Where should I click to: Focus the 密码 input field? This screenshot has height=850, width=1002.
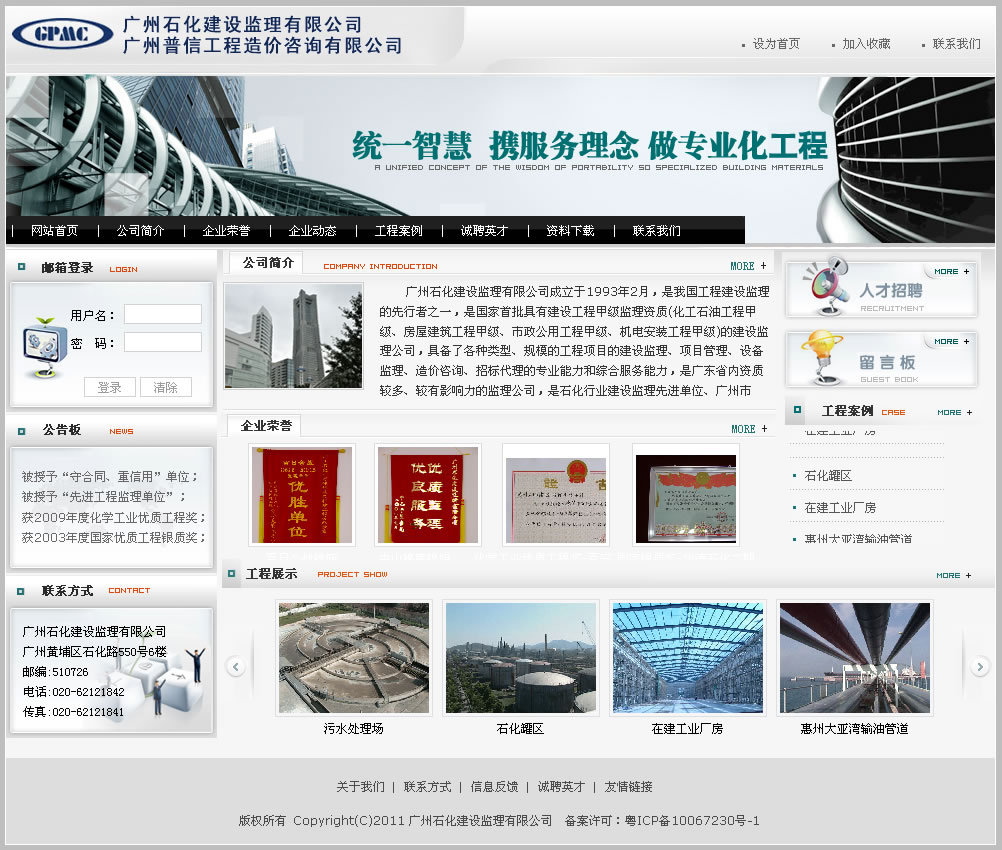[163, 342]
